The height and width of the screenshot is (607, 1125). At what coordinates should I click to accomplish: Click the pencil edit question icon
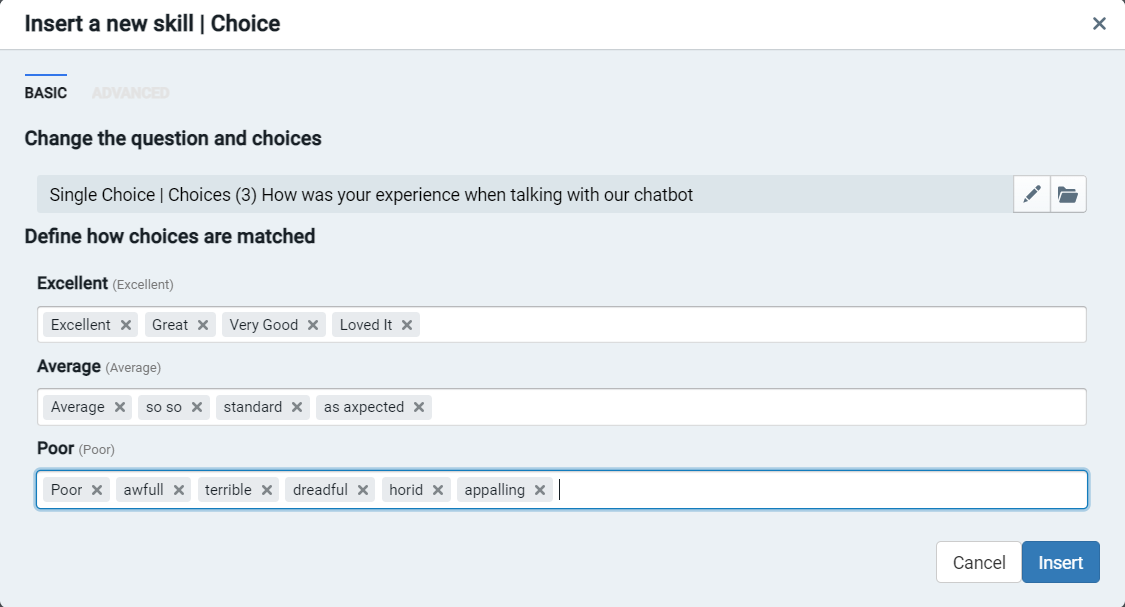coord(1032,194)
